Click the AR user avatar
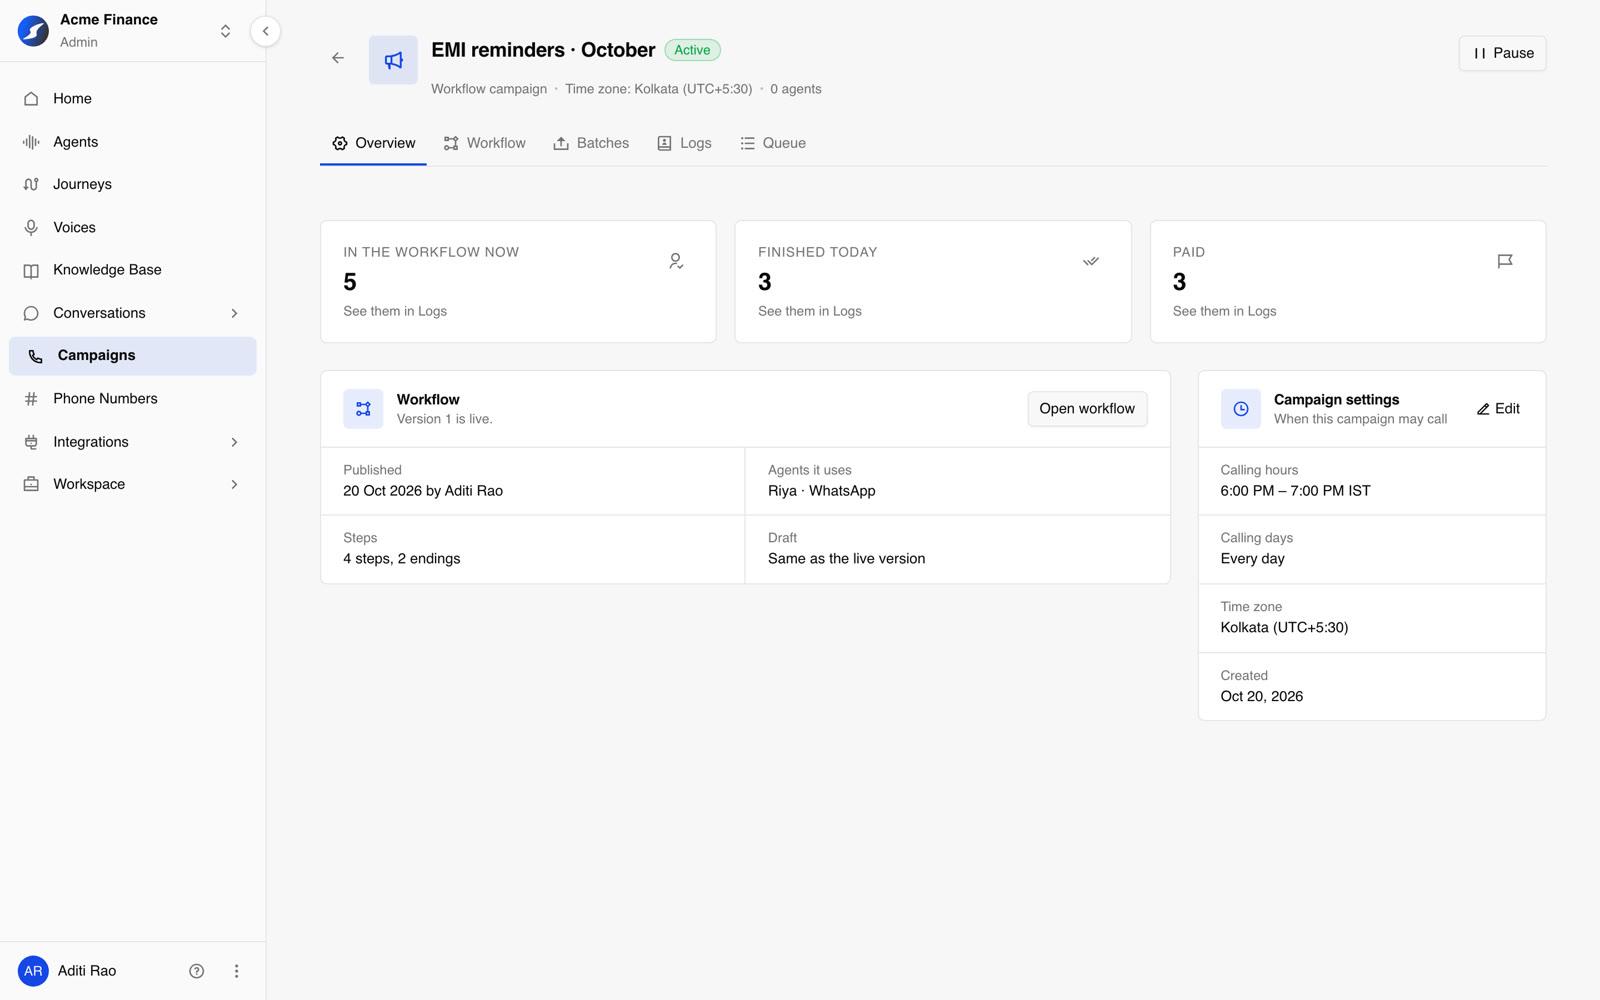The width and height of the screenshot is (1600, 1000). (x=33, y=971)
